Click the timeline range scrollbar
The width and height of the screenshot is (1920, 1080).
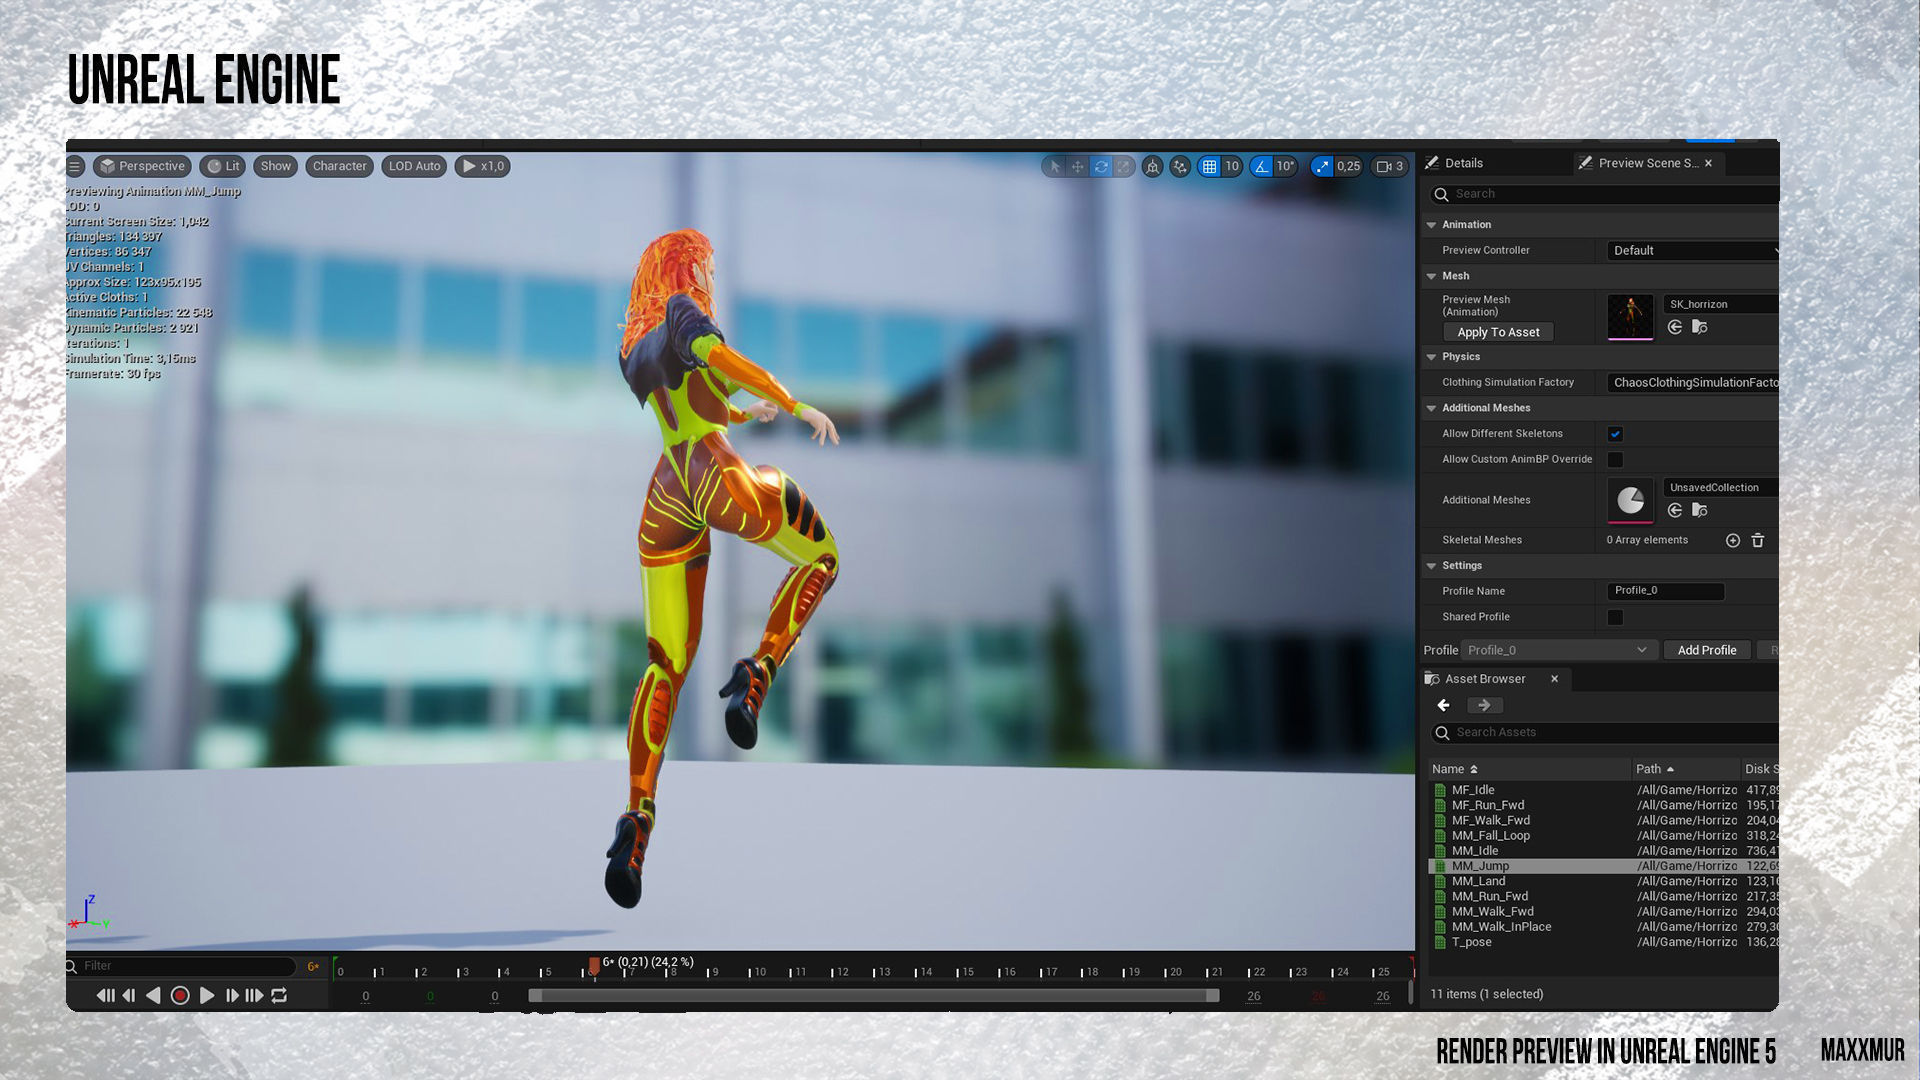pos(874,996)
